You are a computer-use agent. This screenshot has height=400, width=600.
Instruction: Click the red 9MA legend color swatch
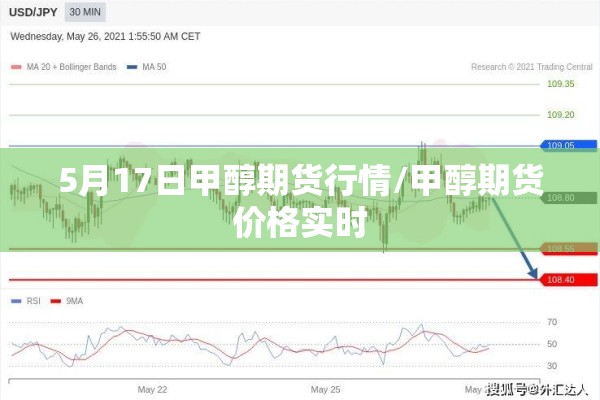[x=56, y=302]
